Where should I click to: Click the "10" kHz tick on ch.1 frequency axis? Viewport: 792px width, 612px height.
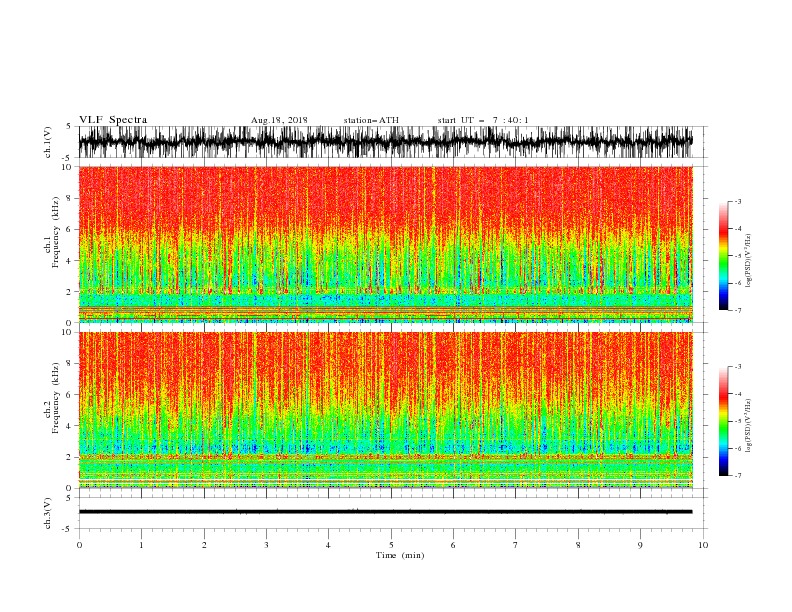click(x=68, y=167)
